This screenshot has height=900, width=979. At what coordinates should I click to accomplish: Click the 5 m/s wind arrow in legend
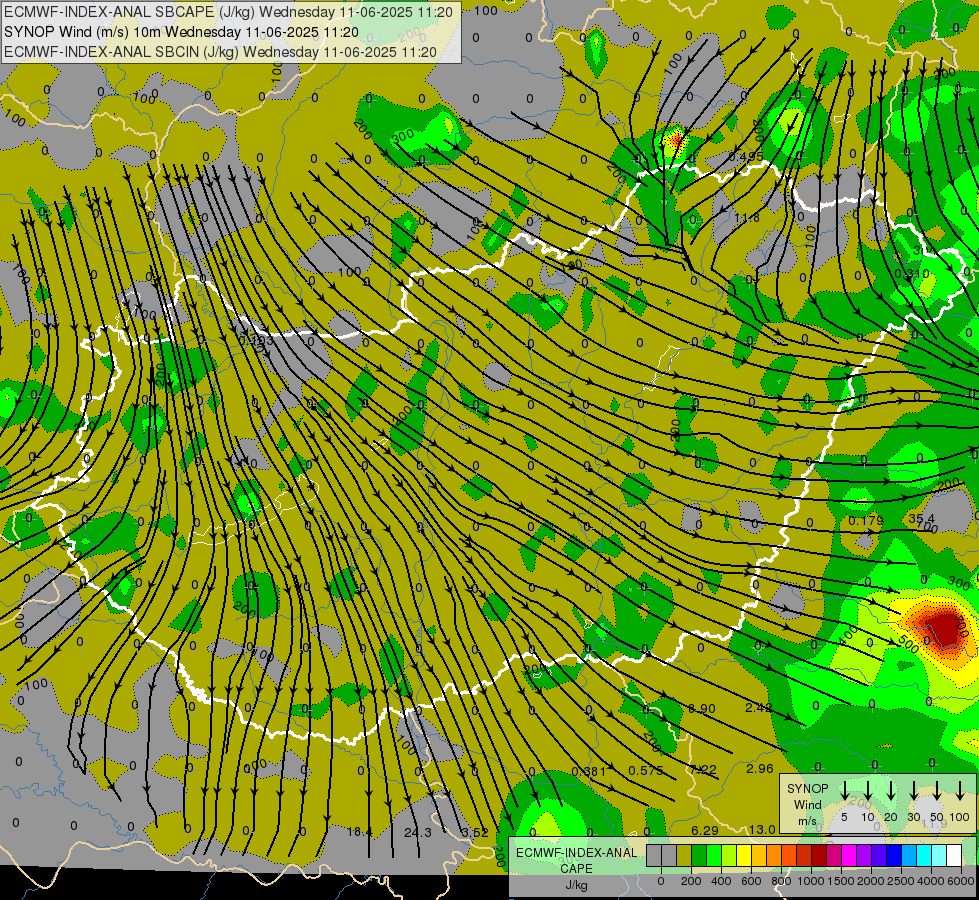[844, 791]
